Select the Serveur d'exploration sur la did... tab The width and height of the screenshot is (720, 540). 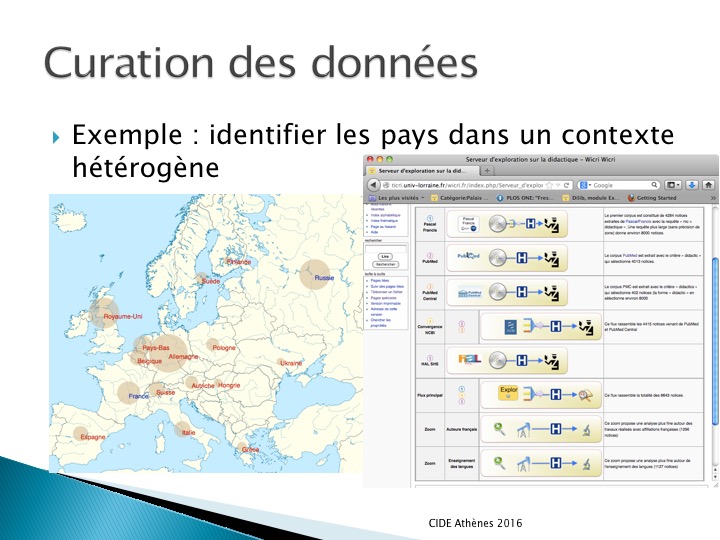coord(422,171)
